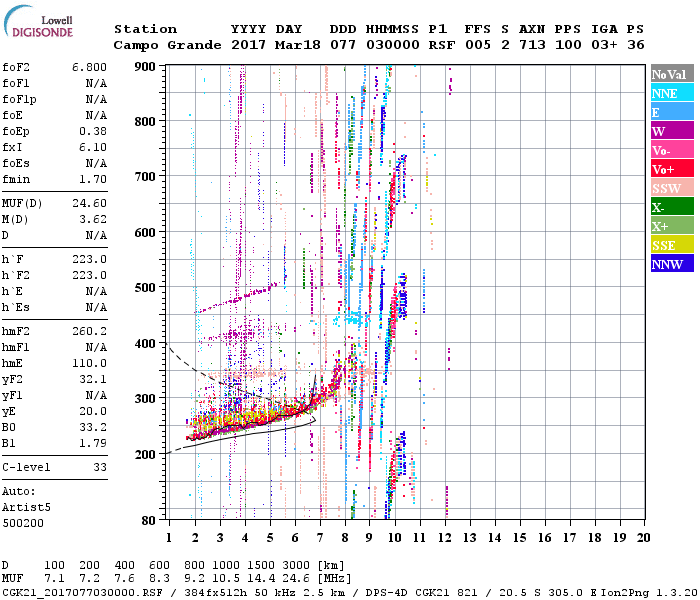Click the fxI value 6.10
The height and width of the screenshot is (600, 700).
point(93,147)
